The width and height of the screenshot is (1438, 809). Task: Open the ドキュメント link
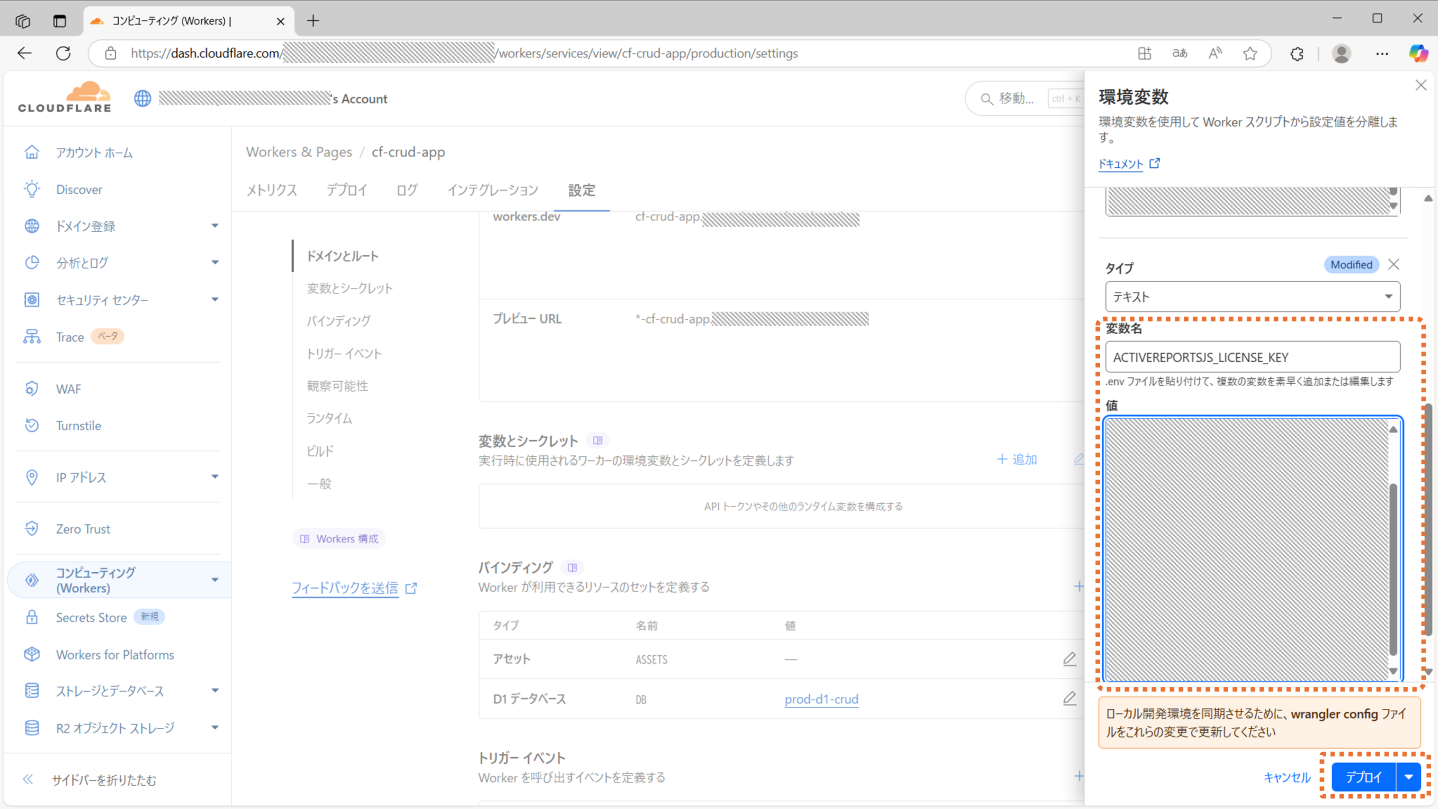(x=1130, y=164)
